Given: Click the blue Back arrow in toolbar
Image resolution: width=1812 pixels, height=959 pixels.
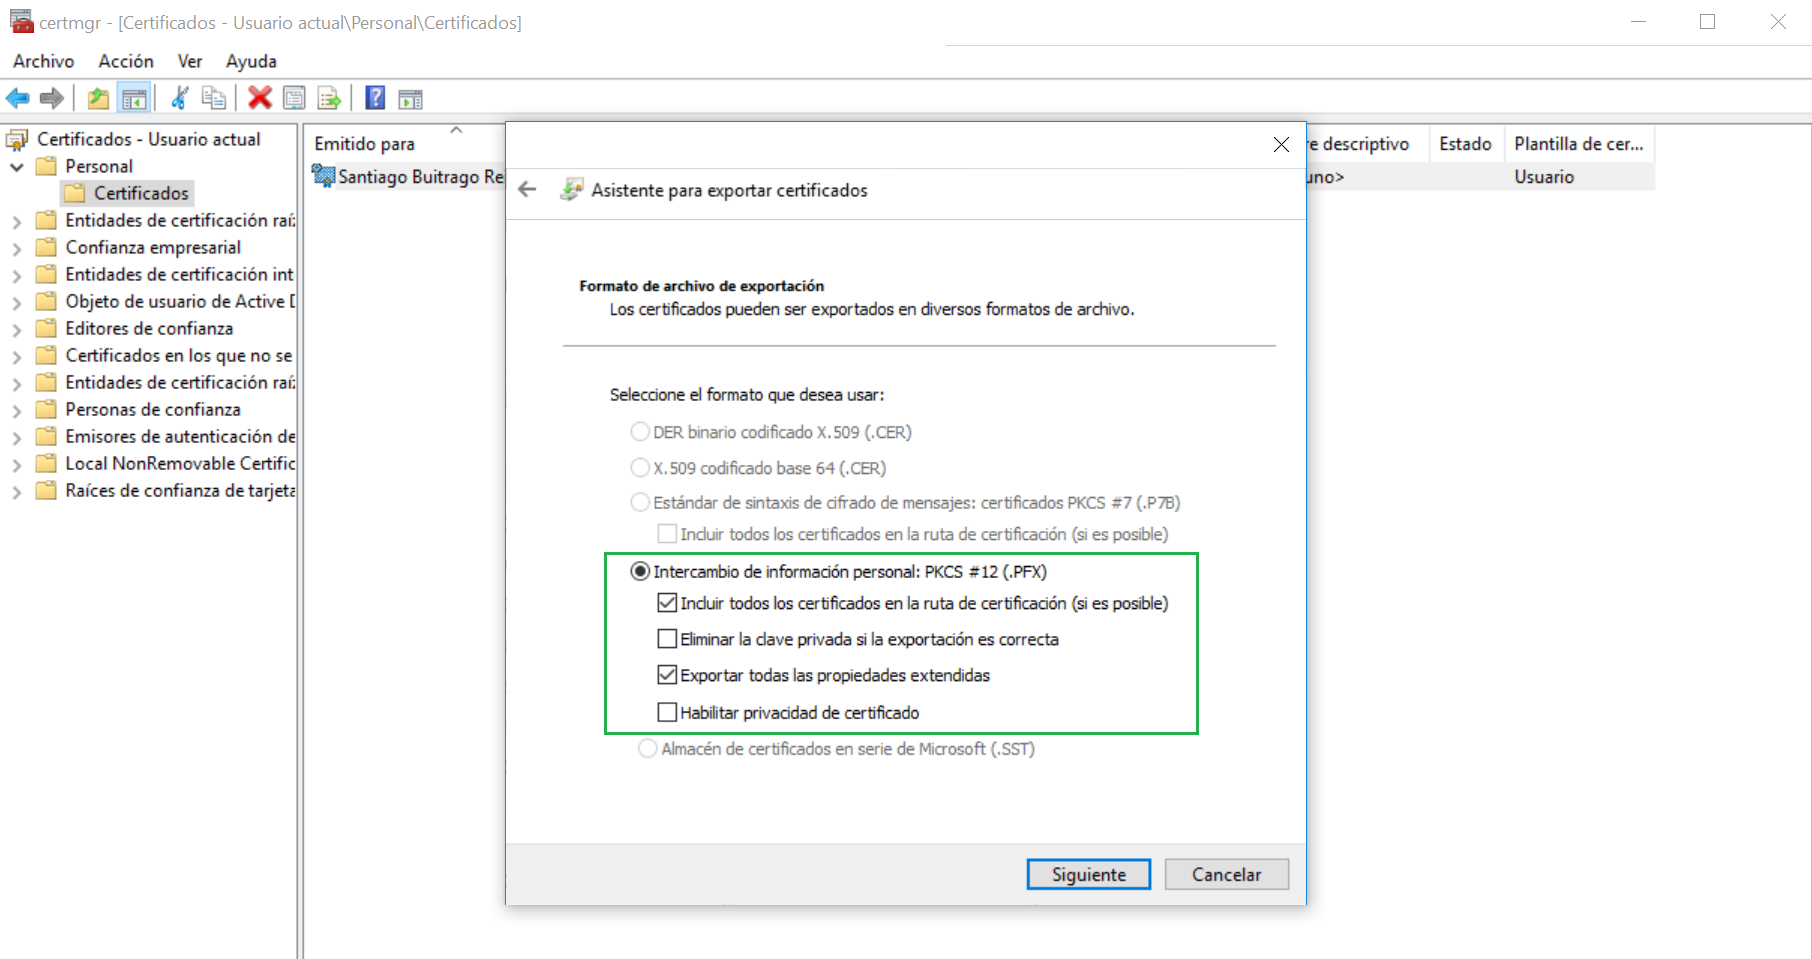Looking at the screenshot, I should pyautogui.click(x=18, y=98).
